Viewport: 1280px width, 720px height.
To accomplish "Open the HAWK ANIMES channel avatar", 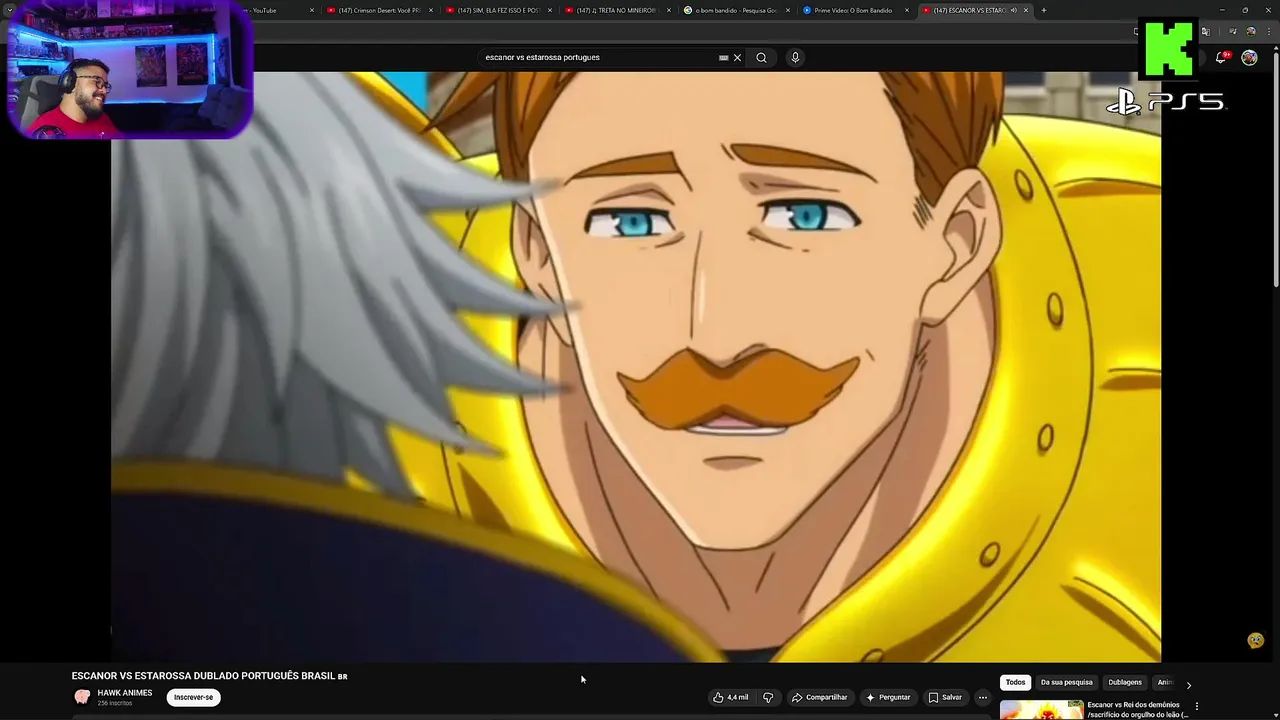I will click(x=82, y=697).
